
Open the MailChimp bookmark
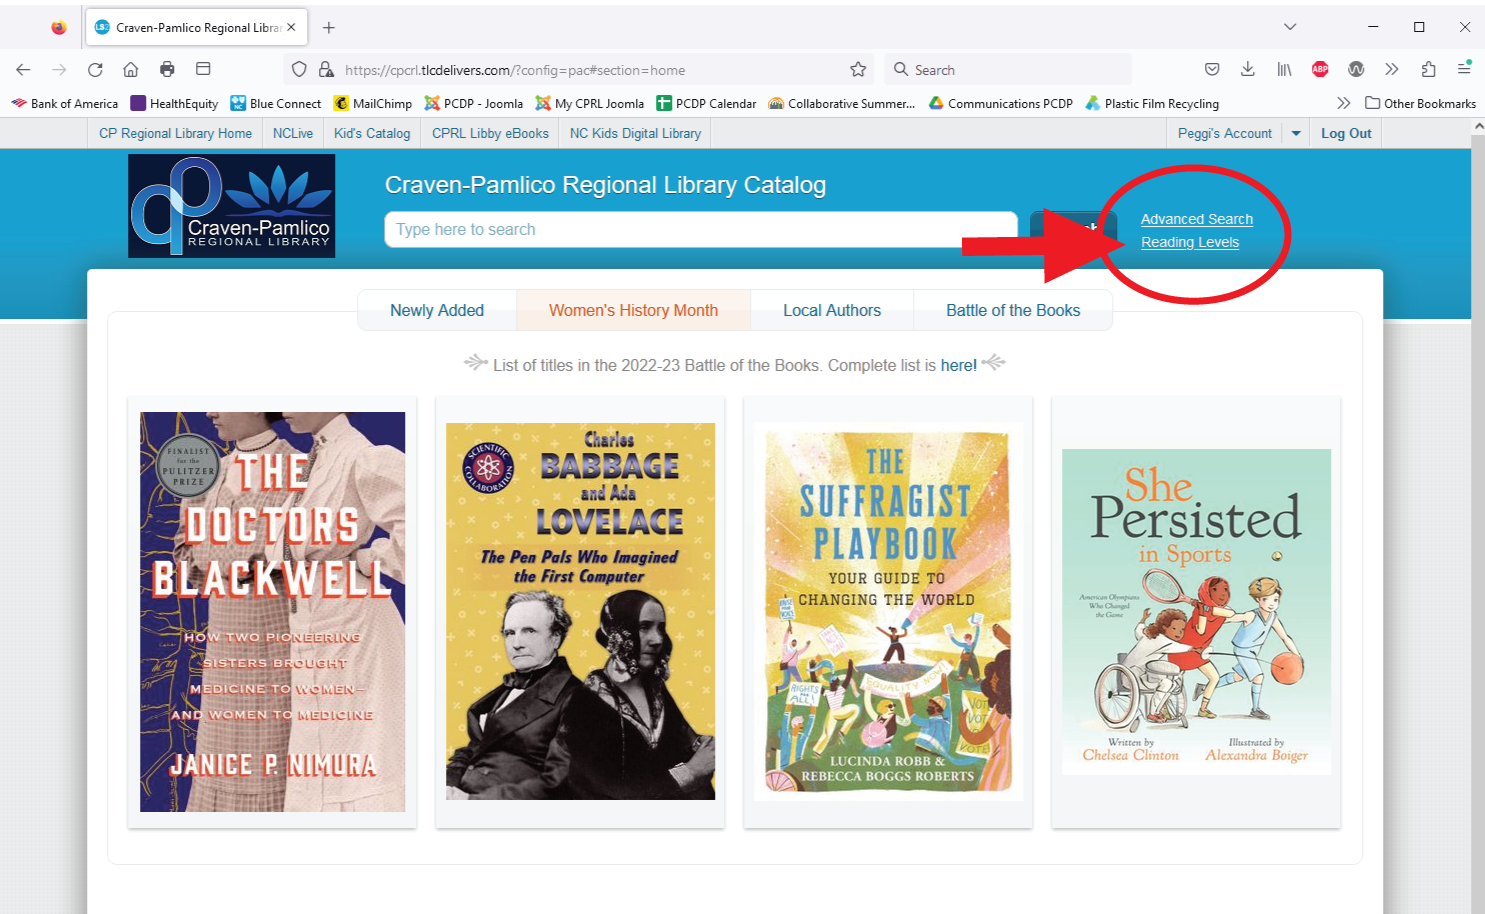(372, 103)
